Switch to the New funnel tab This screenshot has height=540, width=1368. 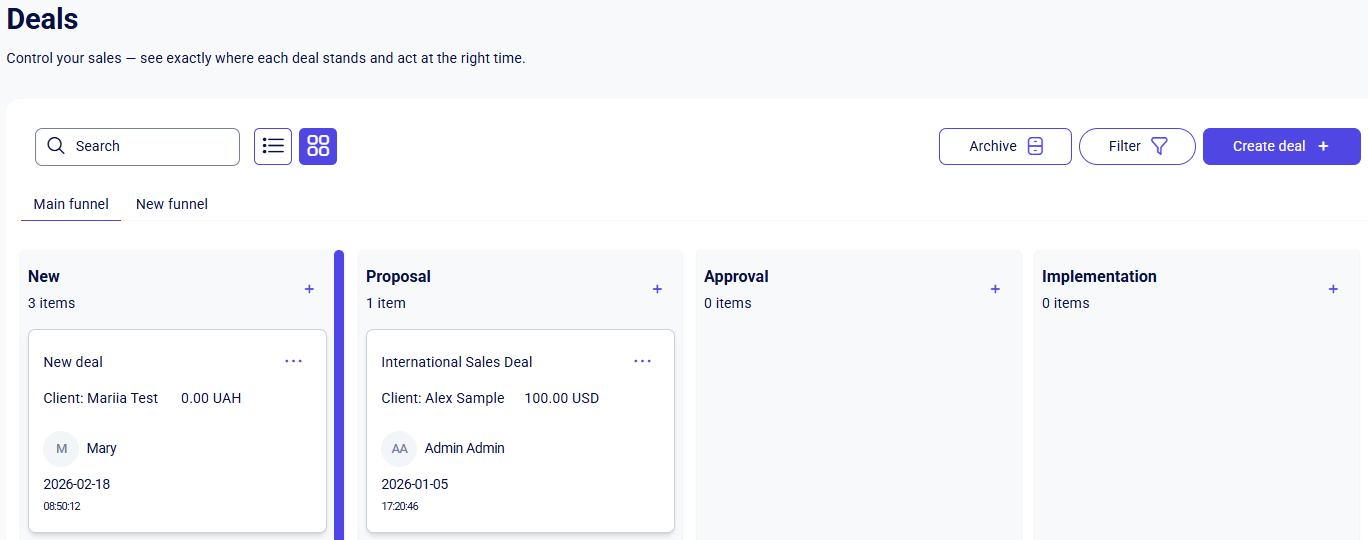(172, 204)
